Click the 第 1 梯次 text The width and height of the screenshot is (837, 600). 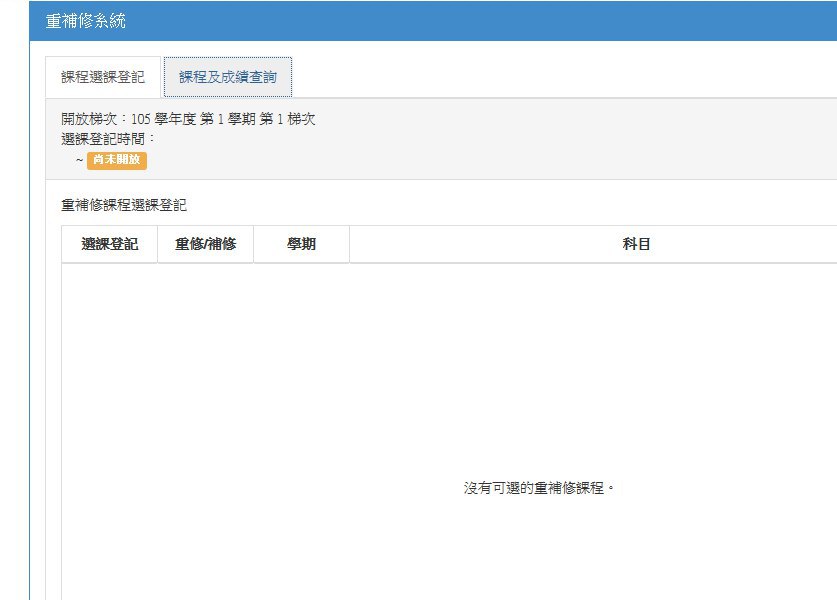point(287,119)
